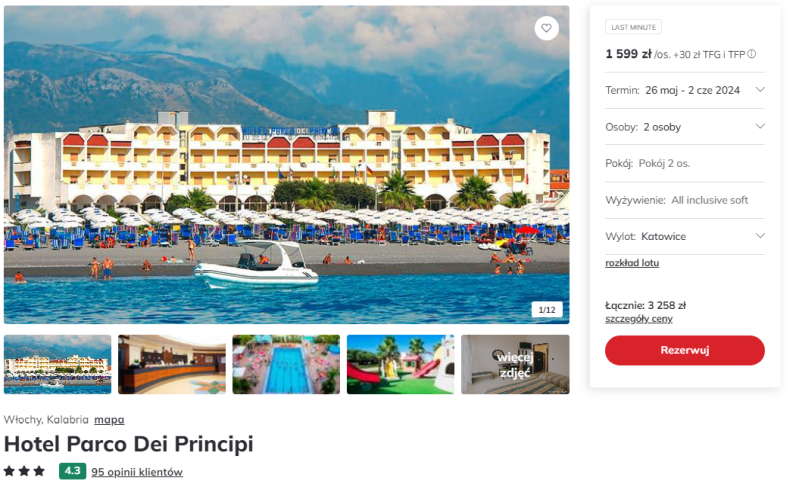Select the swimming pool thumbnail
The width and height of the screenshot is (790, 484).
click(286, 364)
